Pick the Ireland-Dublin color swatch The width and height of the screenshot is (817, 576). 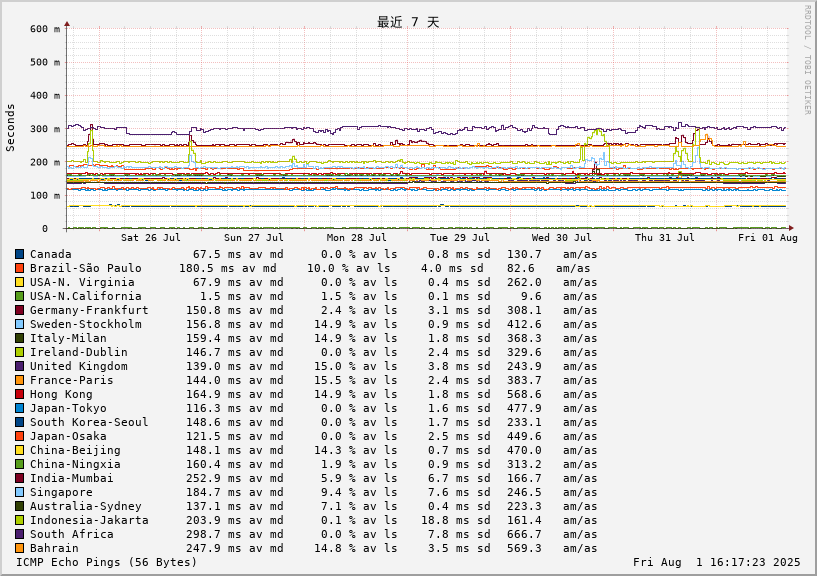click(x=20, y=352)
